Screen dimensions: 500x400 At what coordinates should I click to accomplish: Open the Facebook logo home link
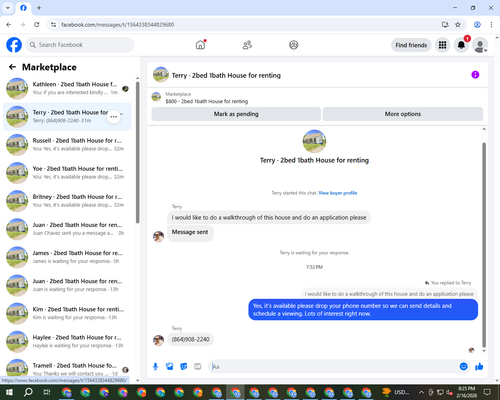(x=14, y=45)
